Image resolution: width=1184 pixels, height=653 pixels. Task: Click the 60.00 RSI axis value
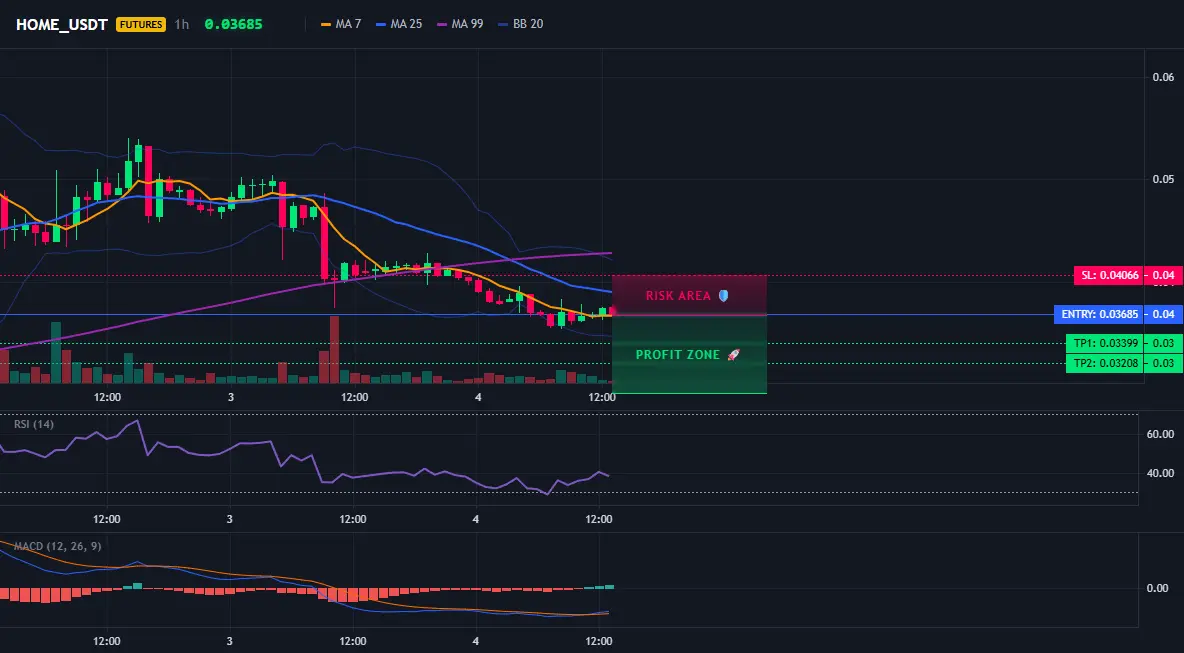pyautogui.click(x=1160, y=434)
